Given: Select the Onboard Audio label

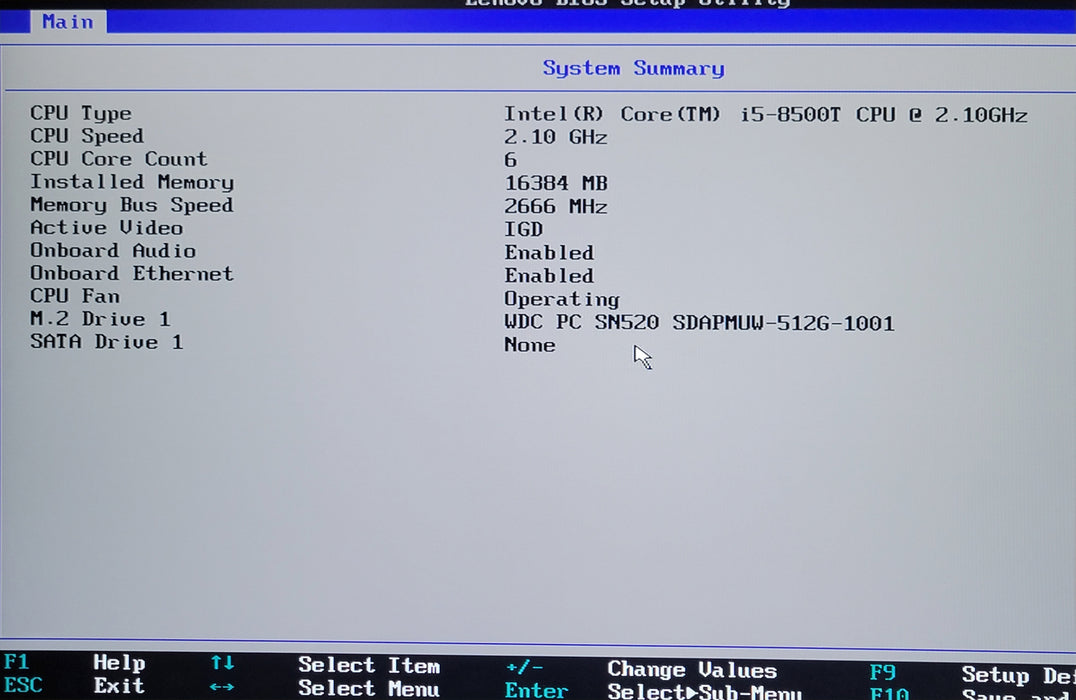Looking at the screenshot, I should pos(113,250).
